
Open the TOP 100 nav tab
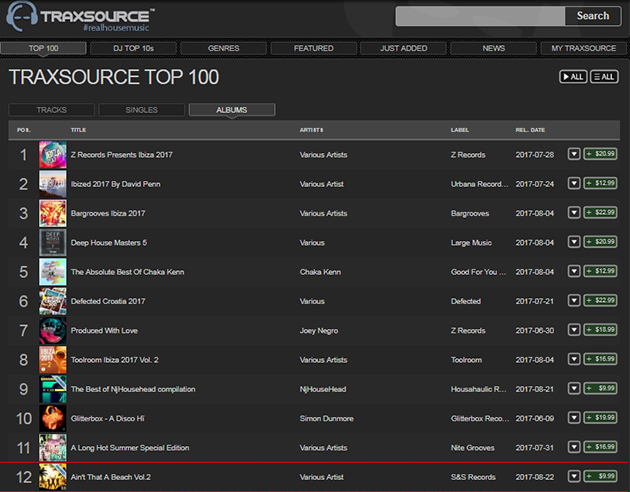pyautogui.click(x=43, y=48)
